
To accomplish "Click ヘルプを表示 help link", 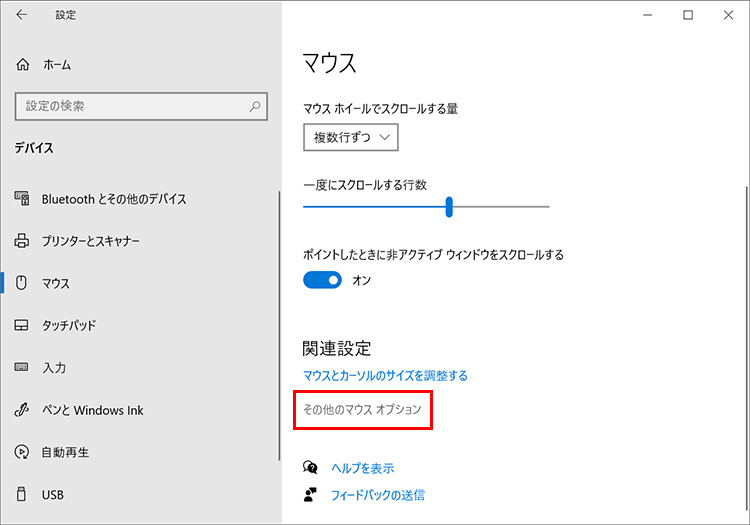I will [362, 468].
